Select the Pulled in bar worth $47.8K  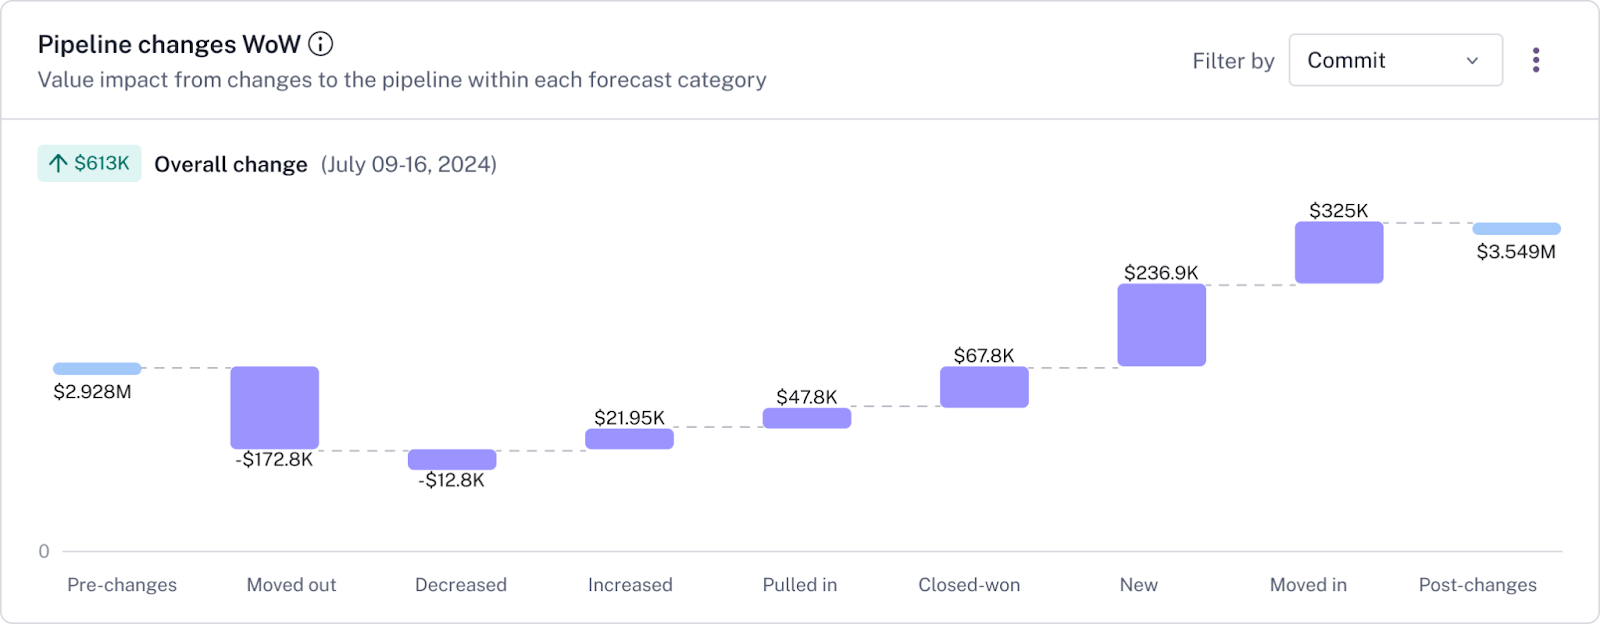click(806, 417)
